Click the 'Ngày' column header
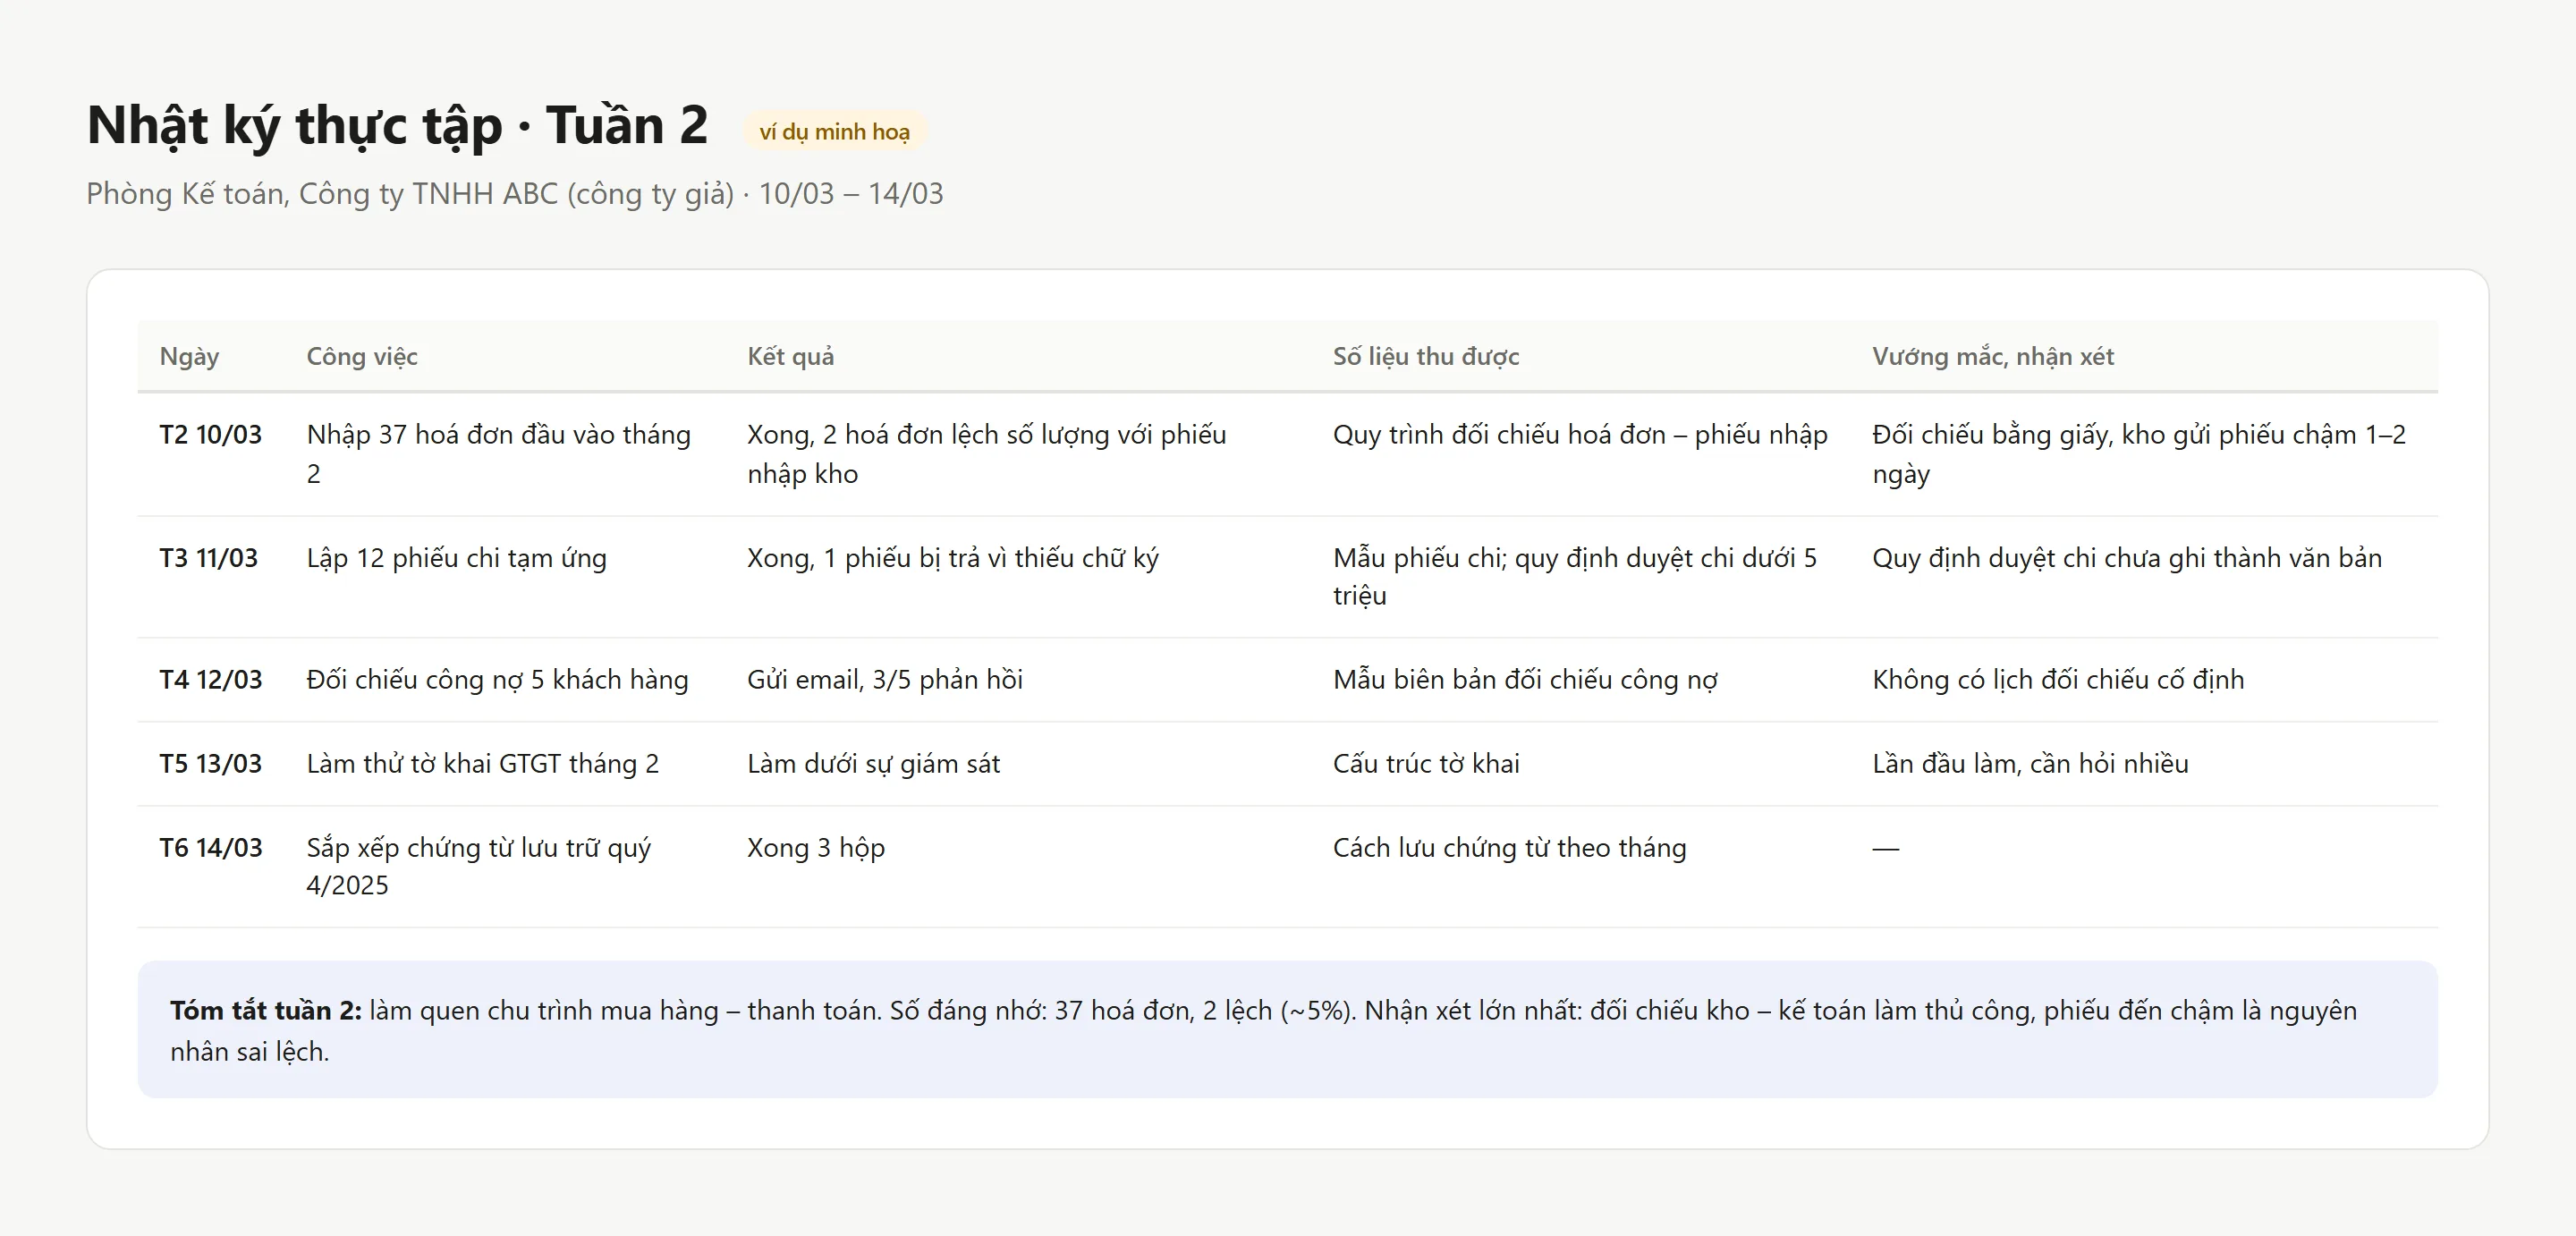 coord(189,356)
